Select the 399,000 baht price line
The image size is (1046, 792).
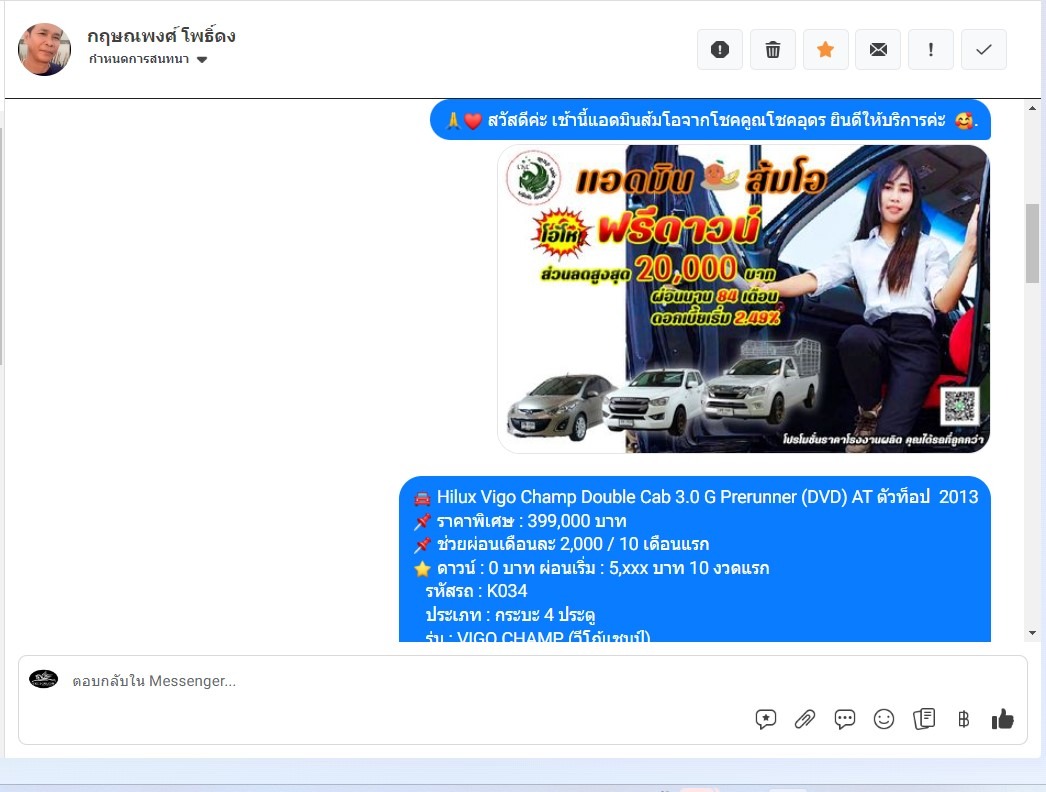520,520
